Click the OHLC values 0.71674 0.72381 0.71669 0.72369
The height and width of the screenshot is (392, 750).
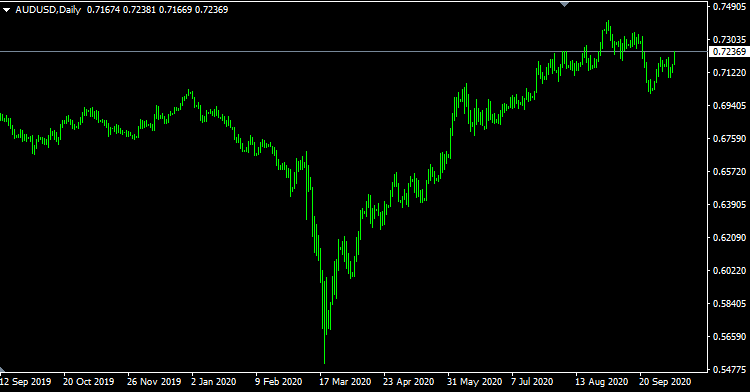[x=157, y=10]
